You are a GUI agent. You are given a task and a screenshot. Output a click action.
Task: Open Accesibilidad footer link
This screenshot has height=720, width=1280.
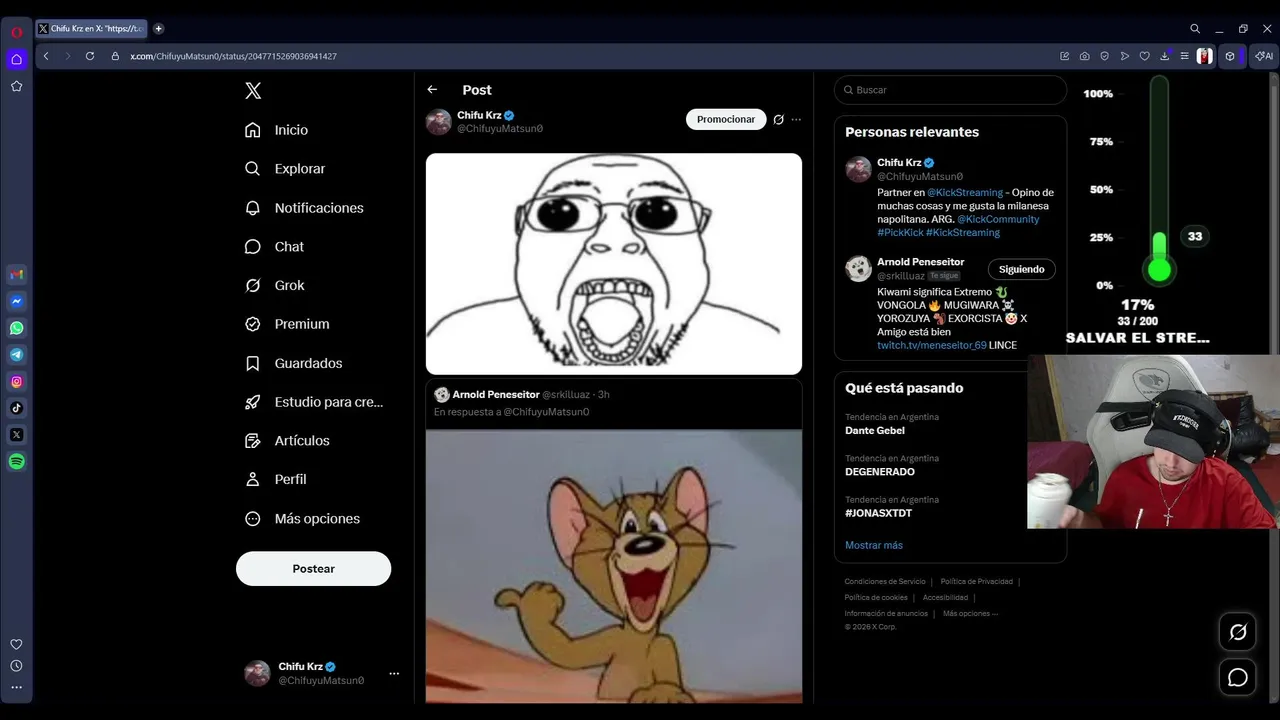pyautogui.click(x=945, y=597)
